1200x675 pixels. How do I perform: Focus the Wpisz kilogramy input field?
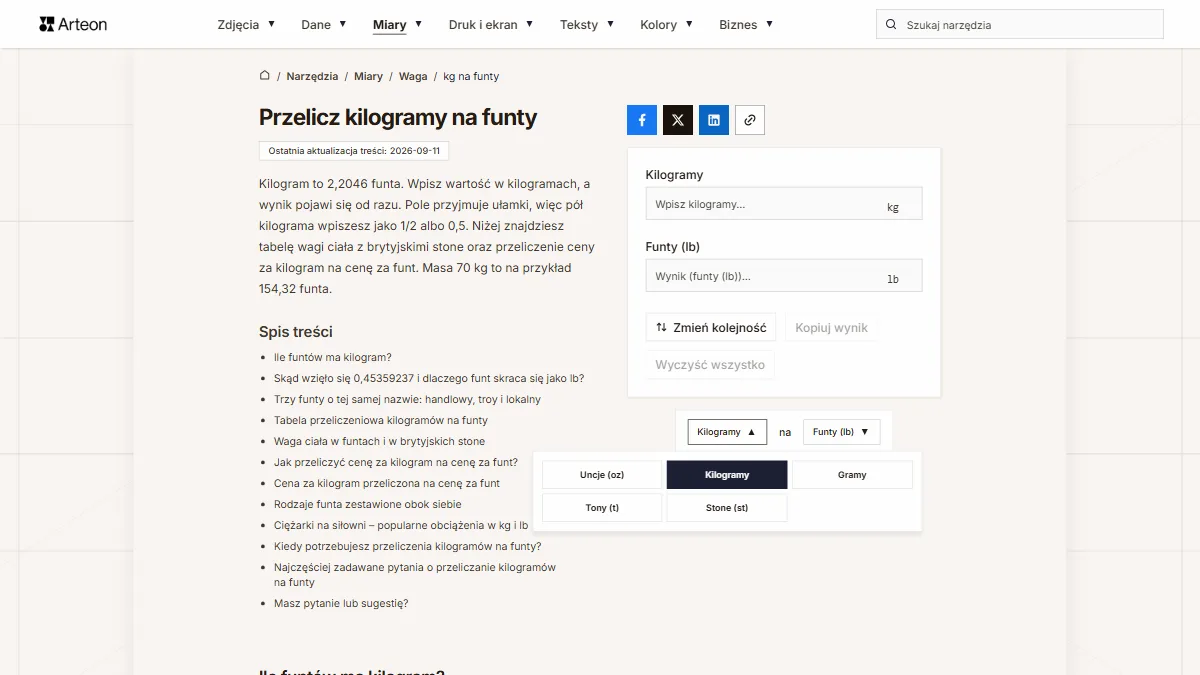(784, 204)
